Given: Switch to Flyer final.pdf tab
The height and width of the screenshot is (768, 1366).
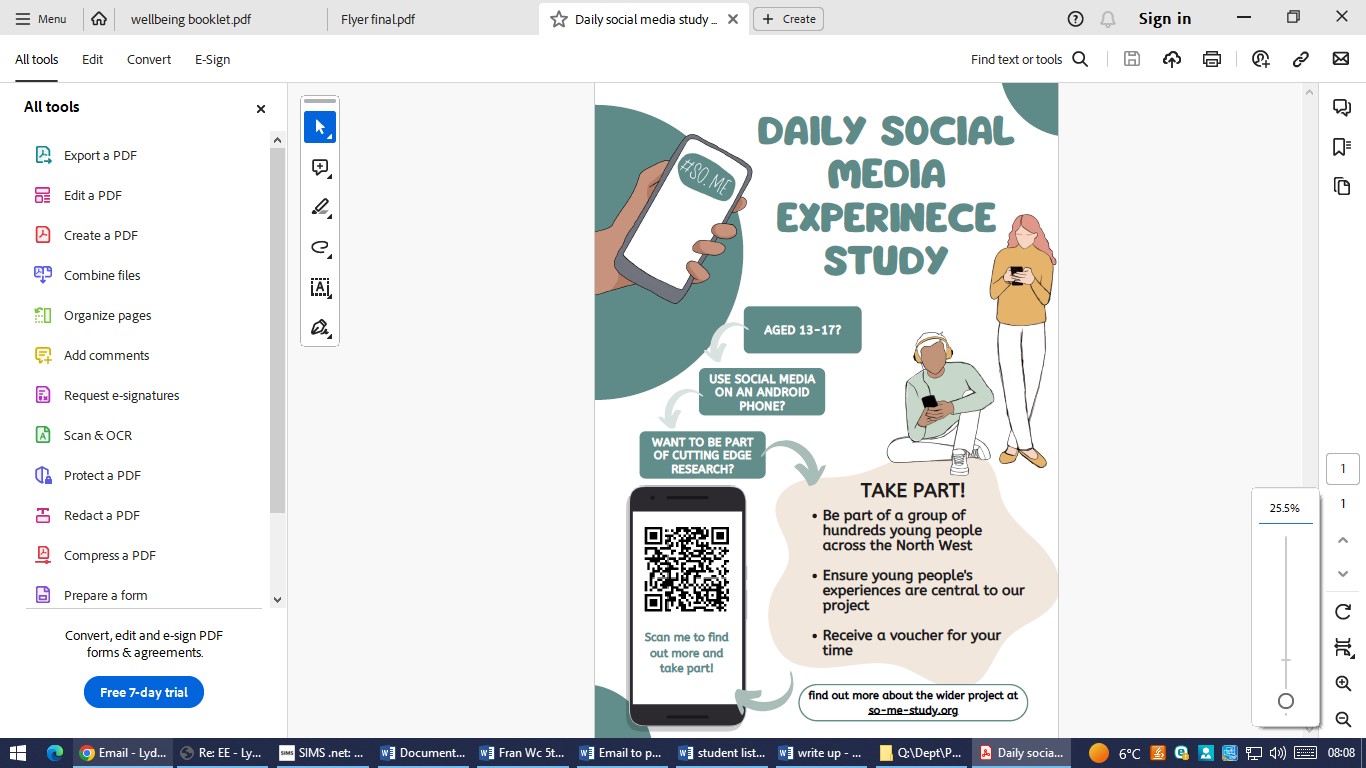Looking at the screenshot, I should pos(378,19).
